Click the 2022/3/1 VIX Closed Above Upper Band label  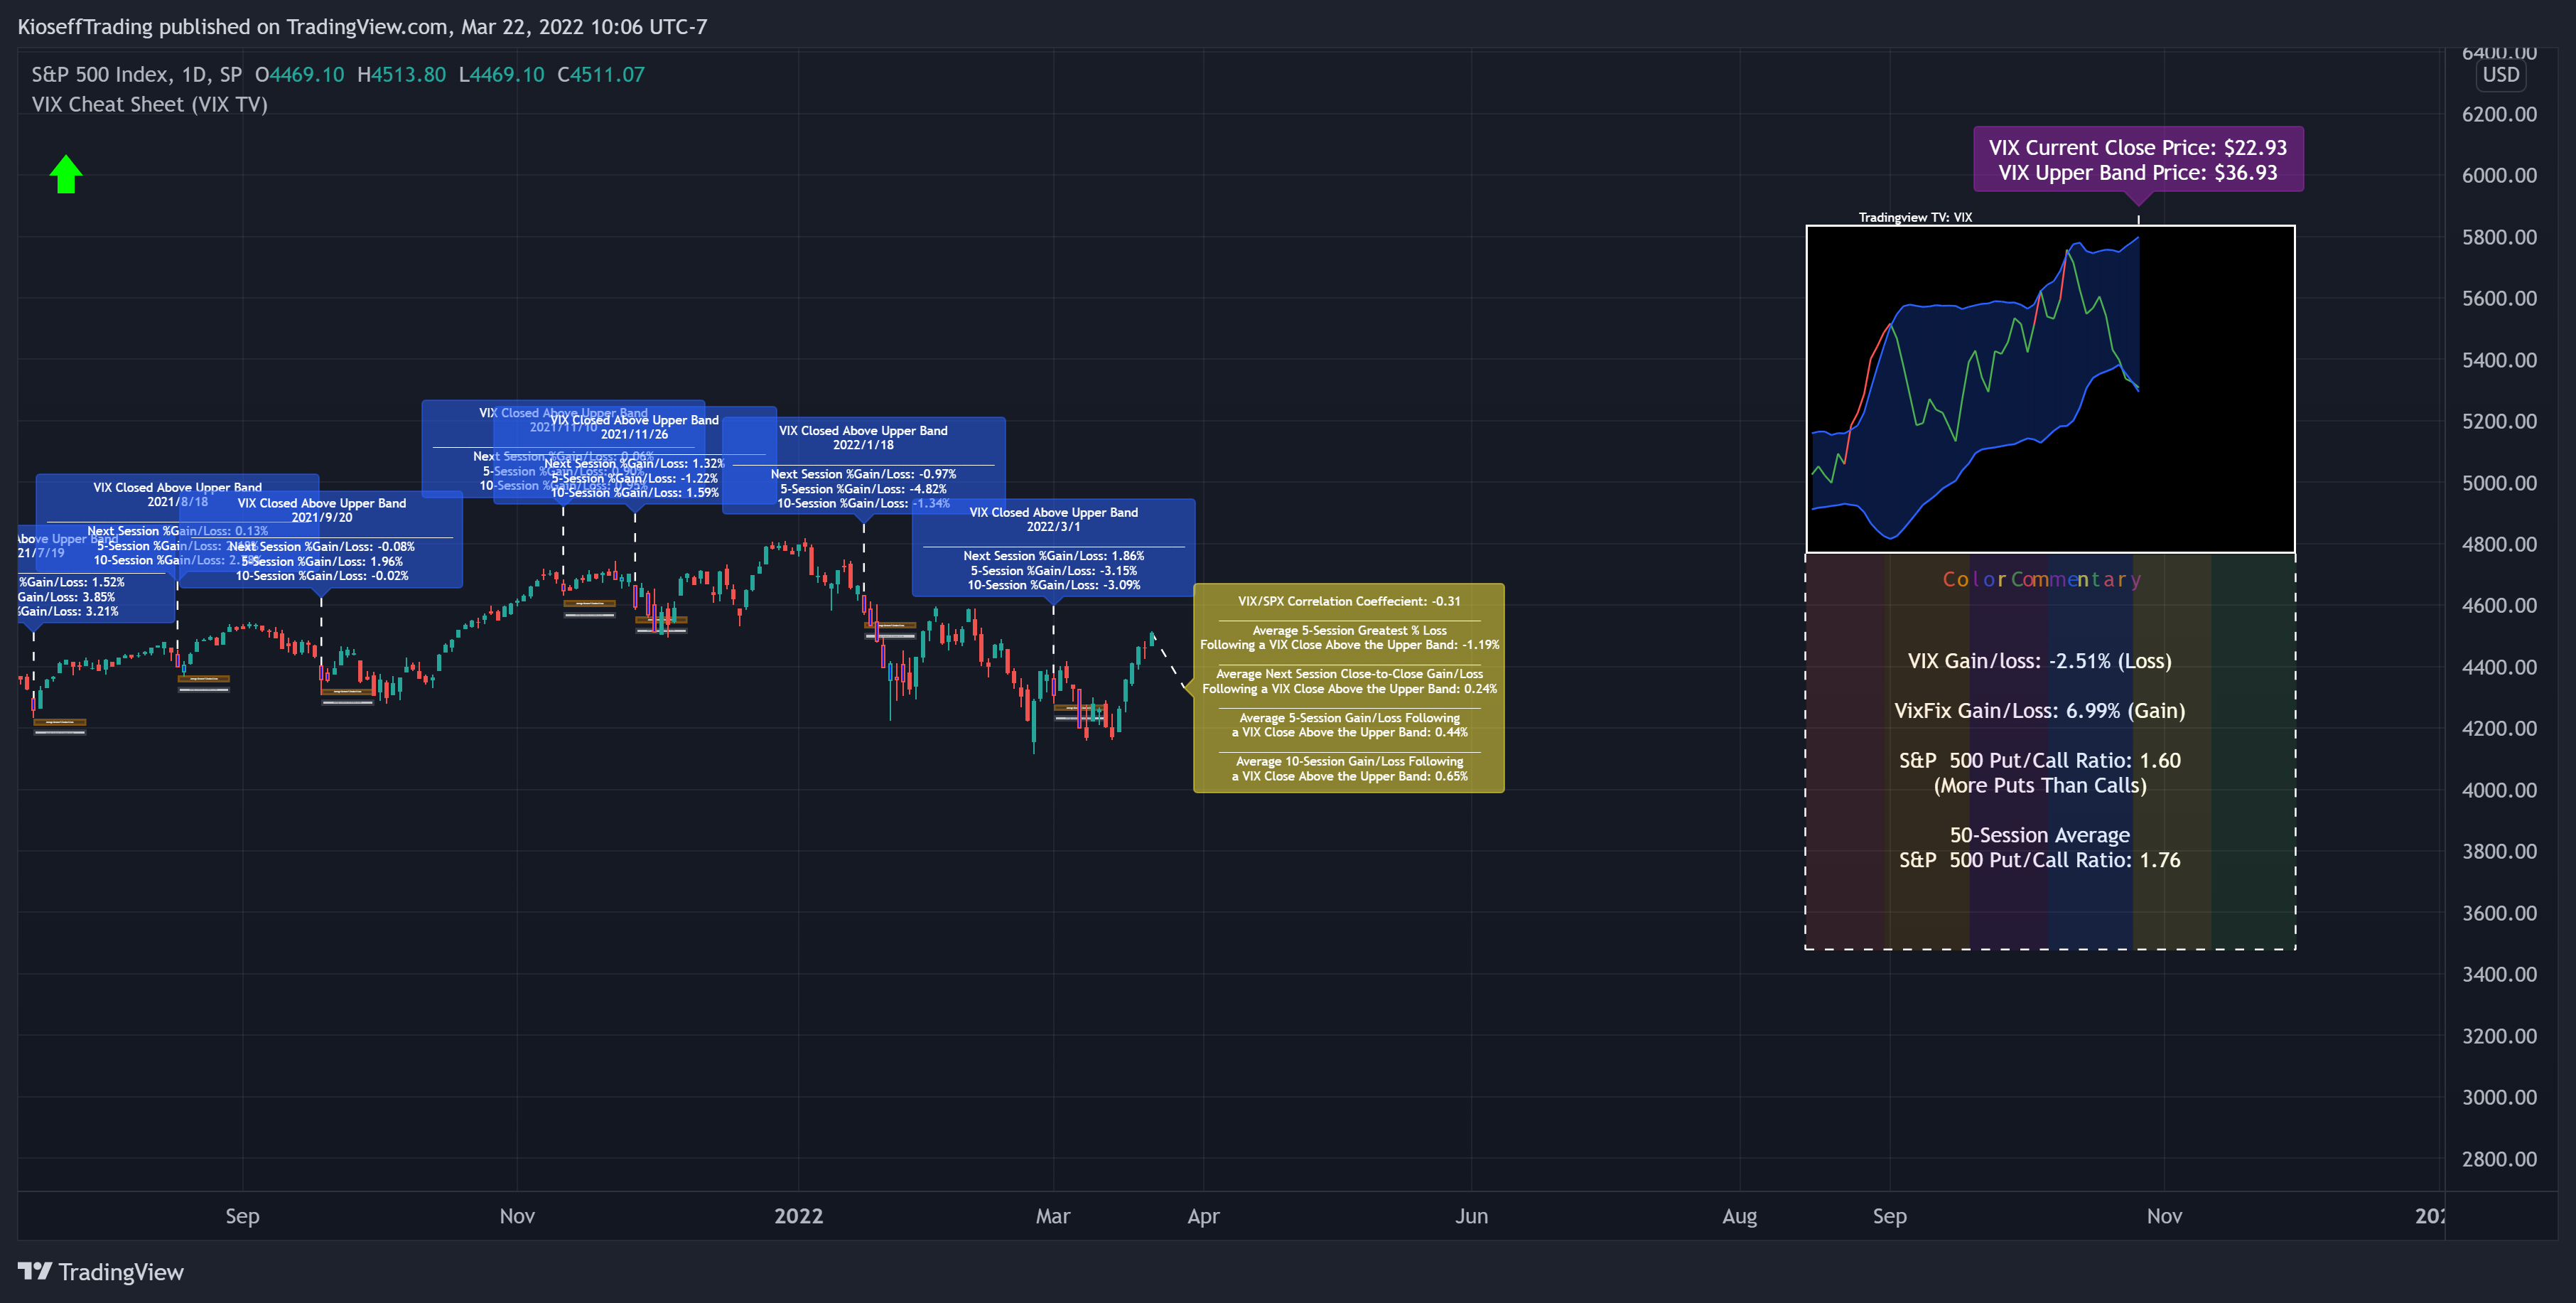click(1053, 547)
